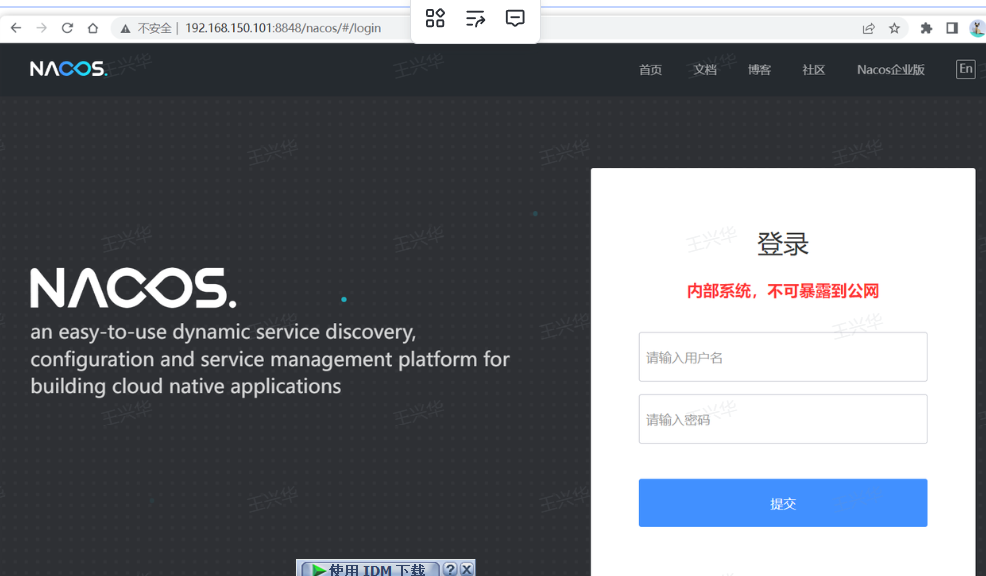Image resolution: width=986 pixels, height=576 pixels.
Task: Click the 使用 IDM 下载 button
Action: coord(369,569)
